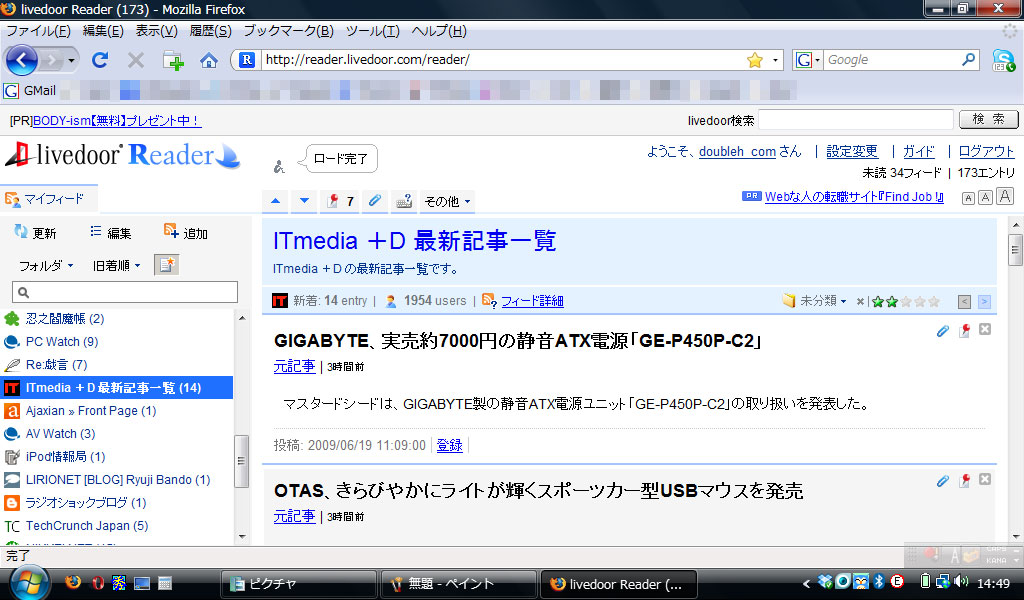Image resolution: width=1024 pixels, height=600 pixels.
Task: Open new tab with green plus icon
Action: pos(173,60)
